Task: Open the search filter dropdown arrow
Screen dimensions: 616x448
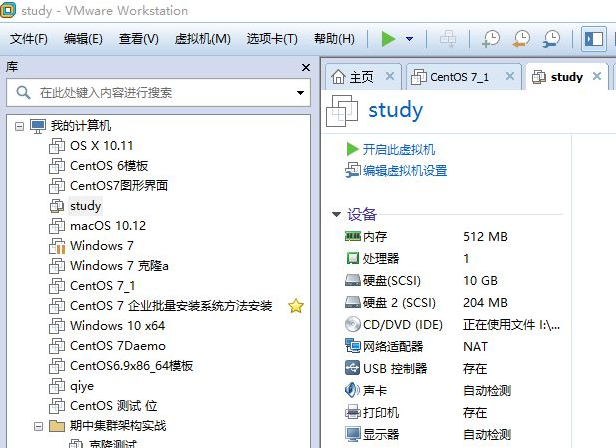Action: [300, 93]
